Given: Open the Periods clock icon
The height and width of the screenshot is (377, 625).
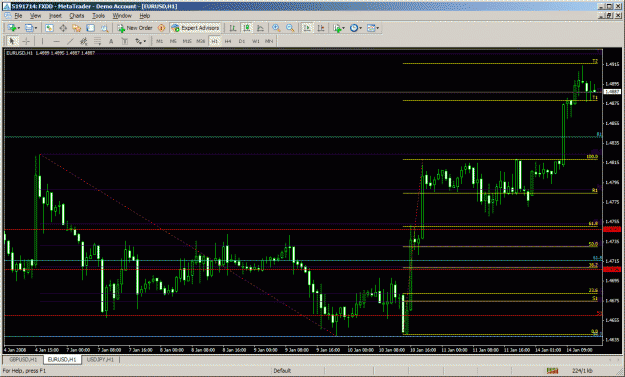Looking at the screenshot, I should [x=354, y=28].
